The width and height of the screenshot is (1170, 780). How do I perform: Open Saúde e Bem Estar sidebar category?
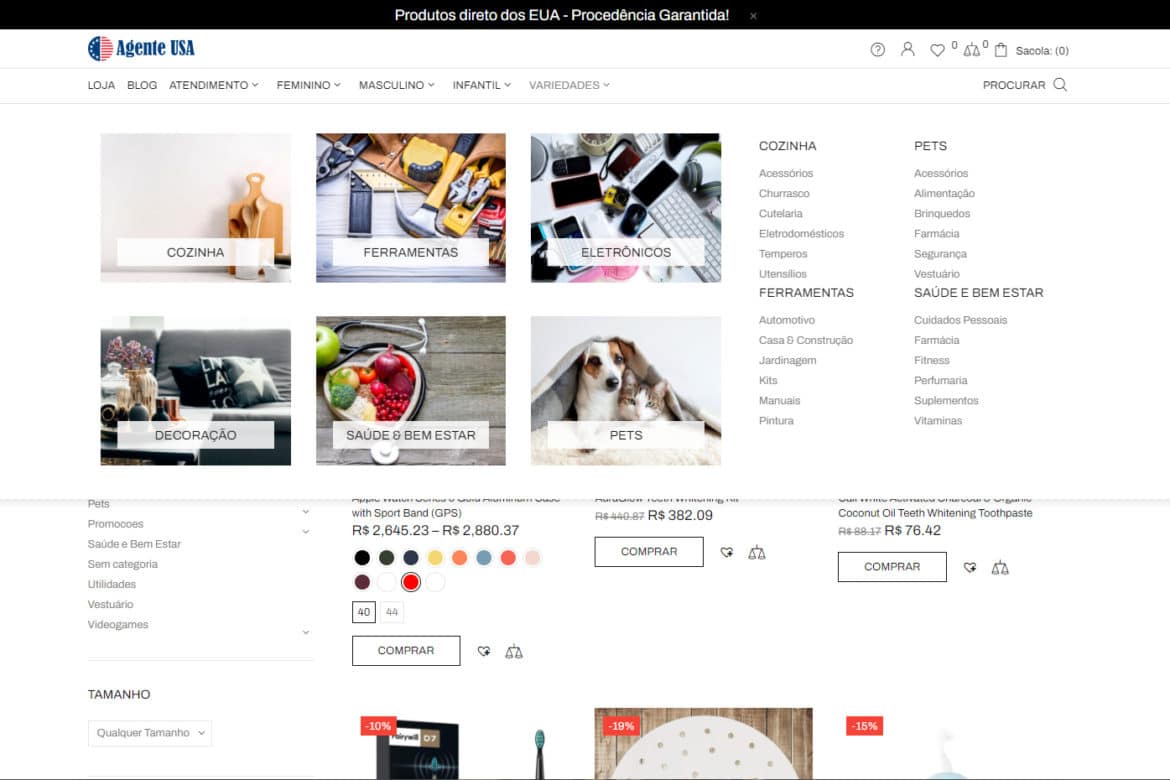point(134,544)
